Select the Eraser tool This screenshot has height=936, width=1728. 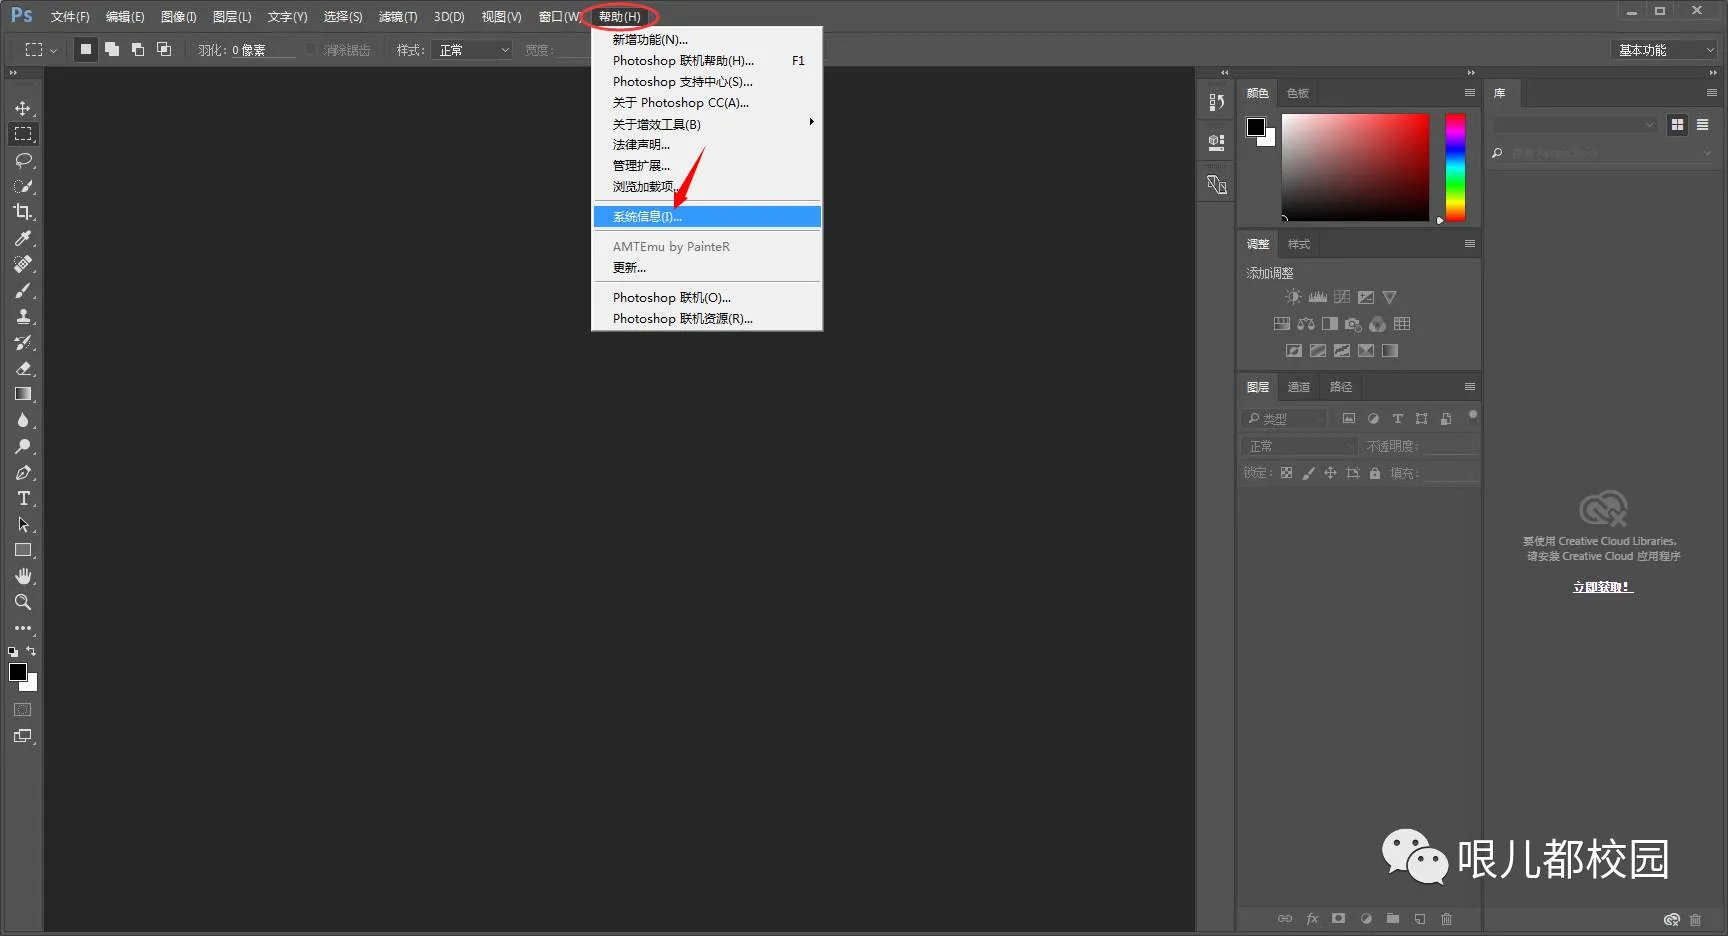click(23, 368)
